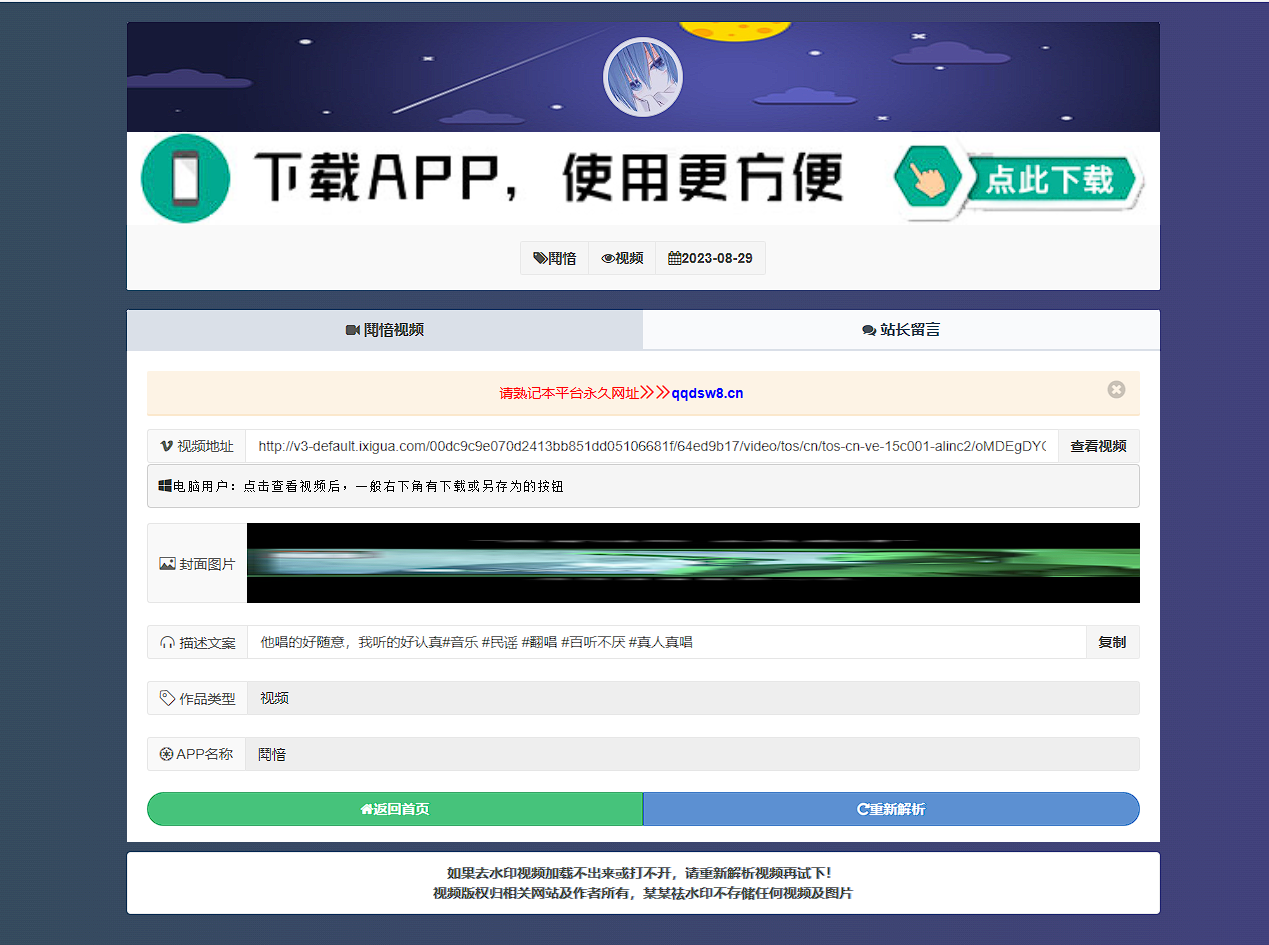
Task: Select the 闺憾视频 tab
Action: [x=385, y=330]
